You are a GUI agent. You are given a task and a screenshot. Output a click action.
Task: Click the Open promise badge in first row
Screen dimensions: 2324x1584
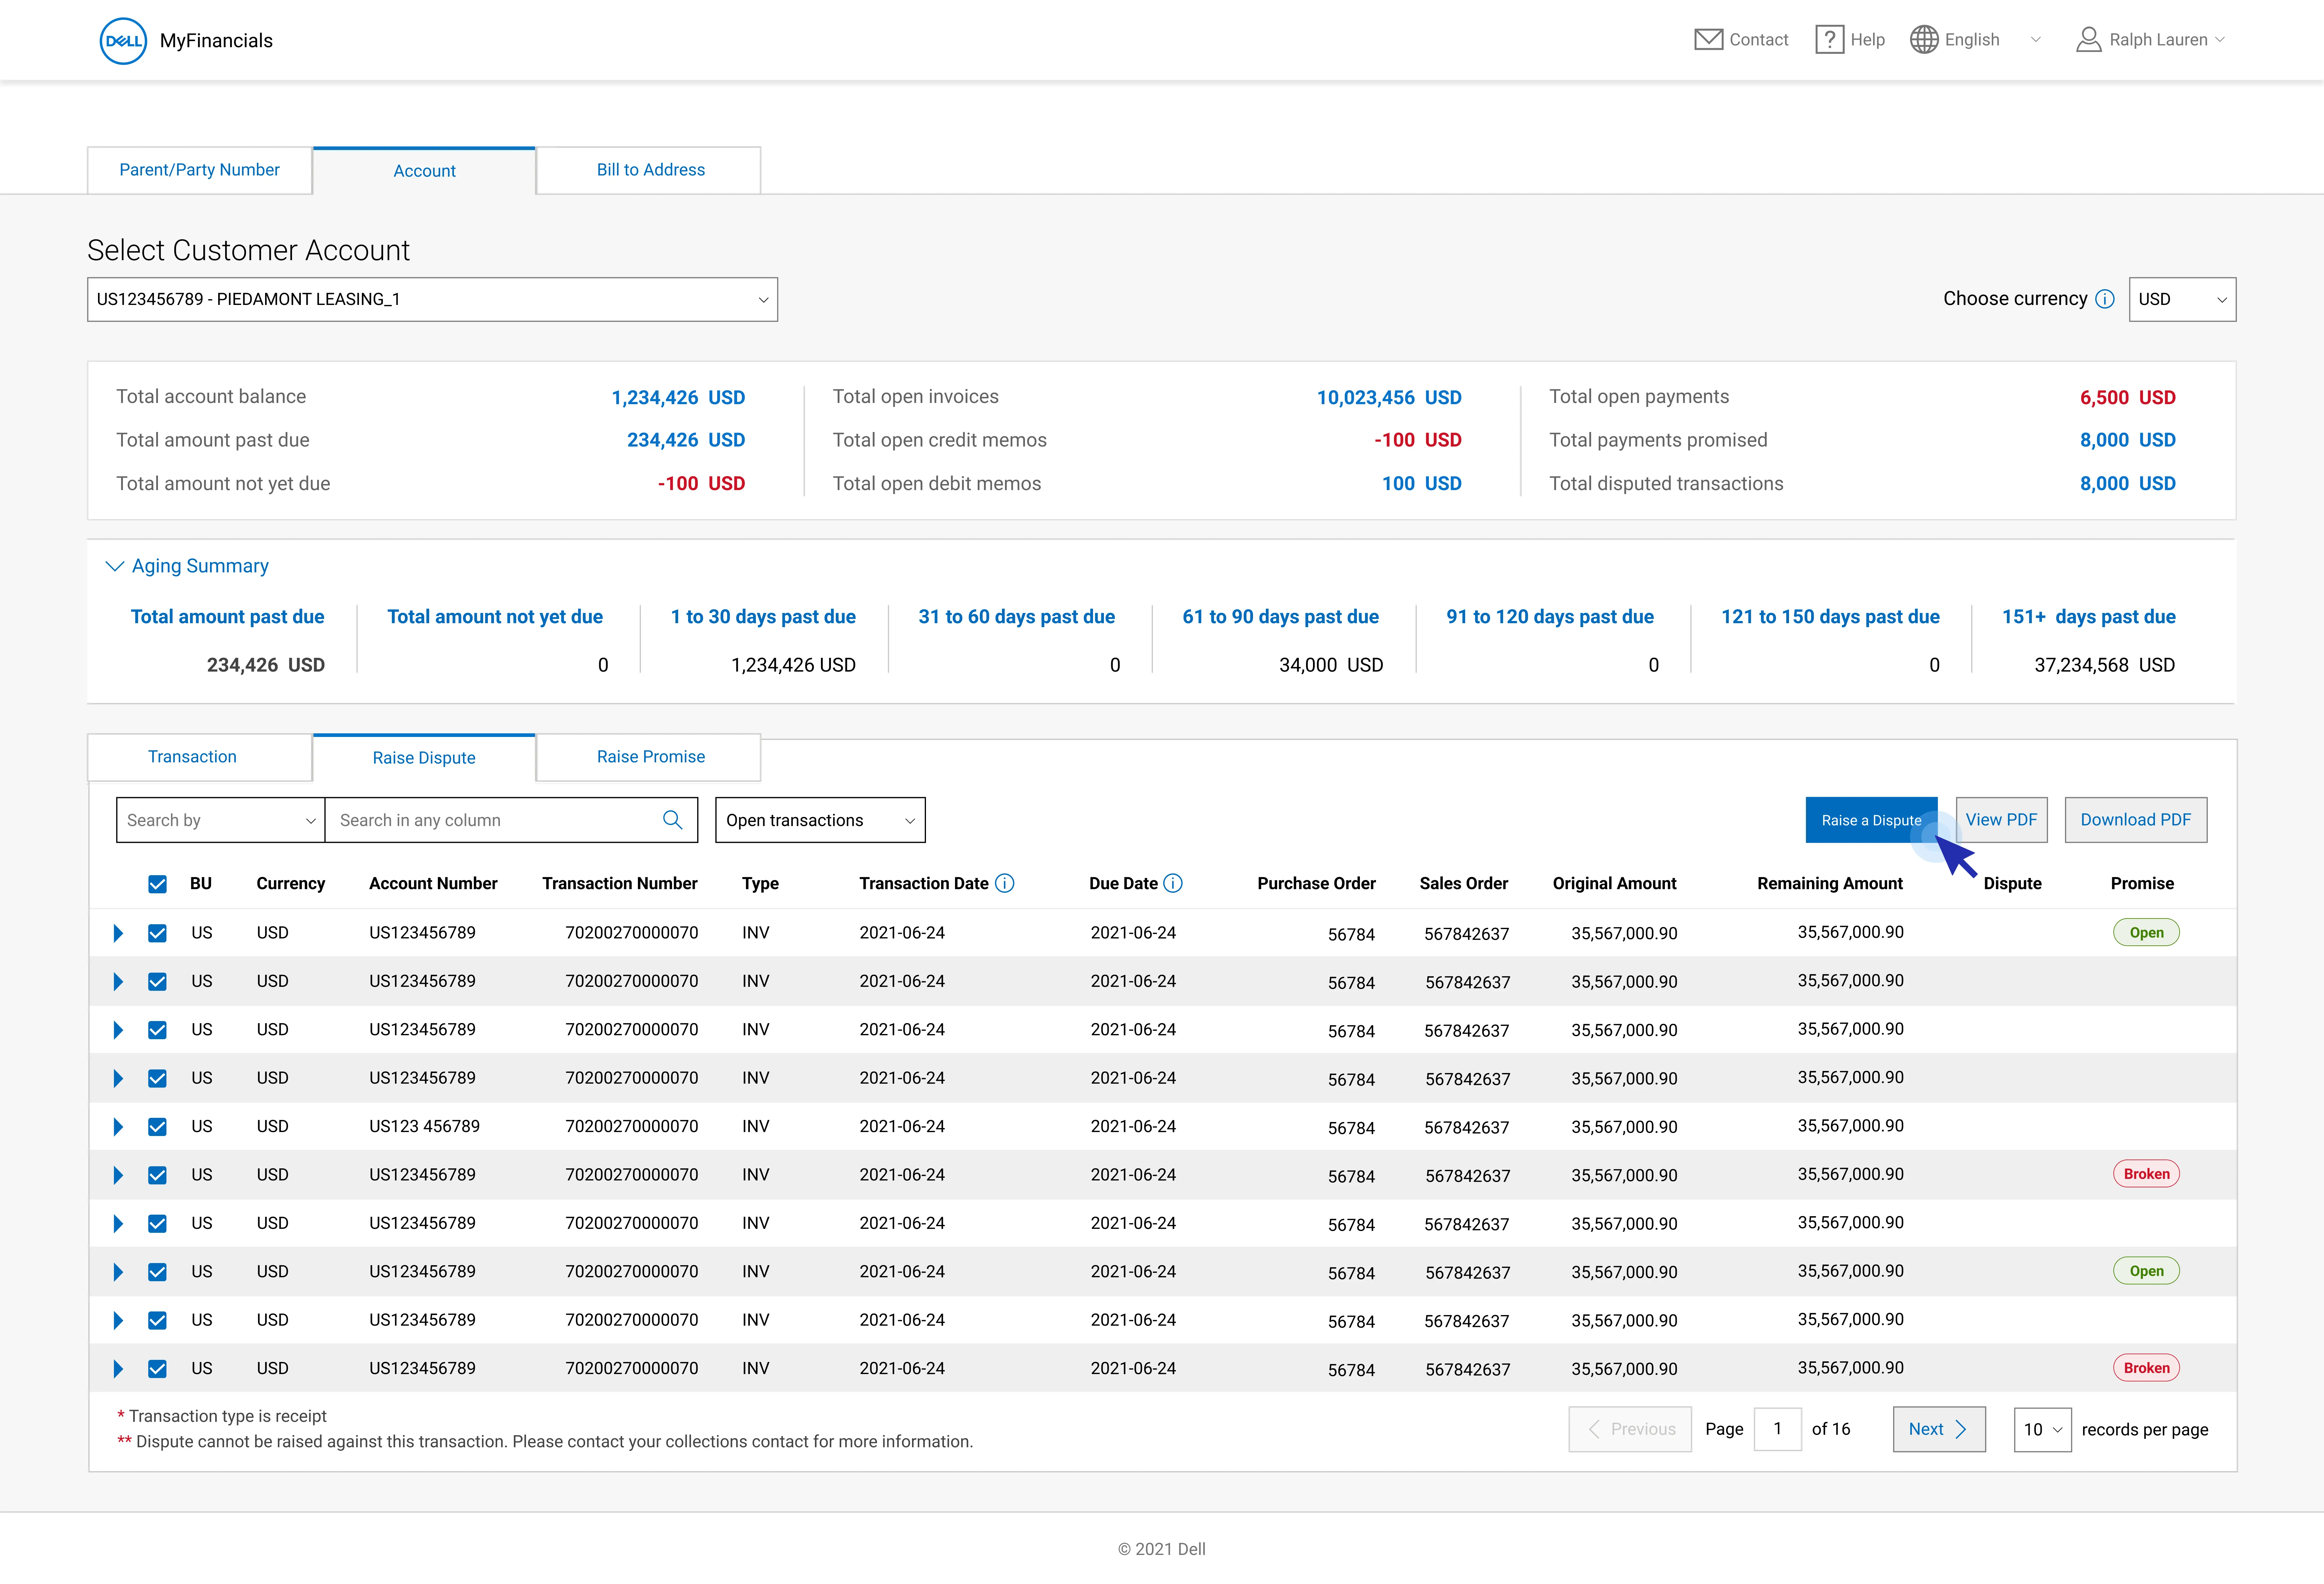tap(2146, 932)
